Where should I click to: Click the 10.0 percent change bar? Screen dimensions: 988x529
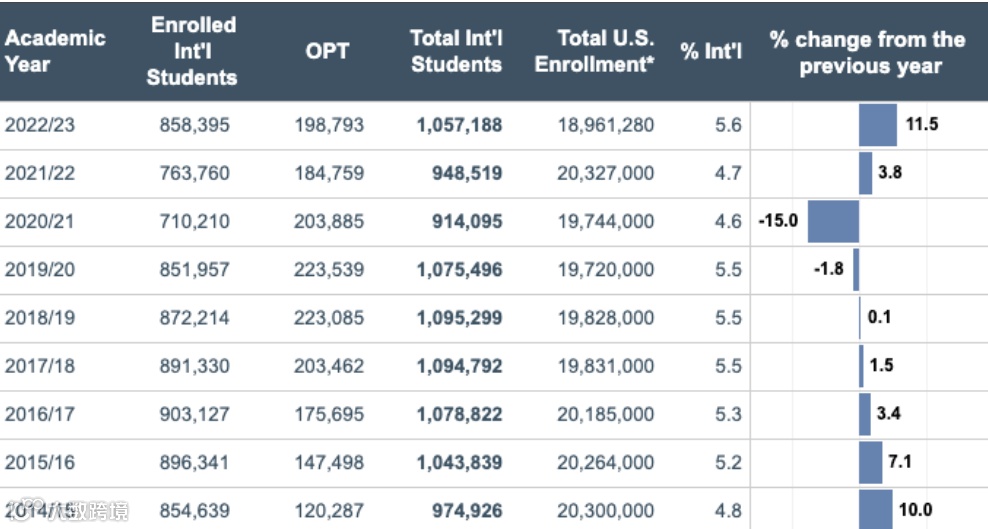tap(875, 510)
